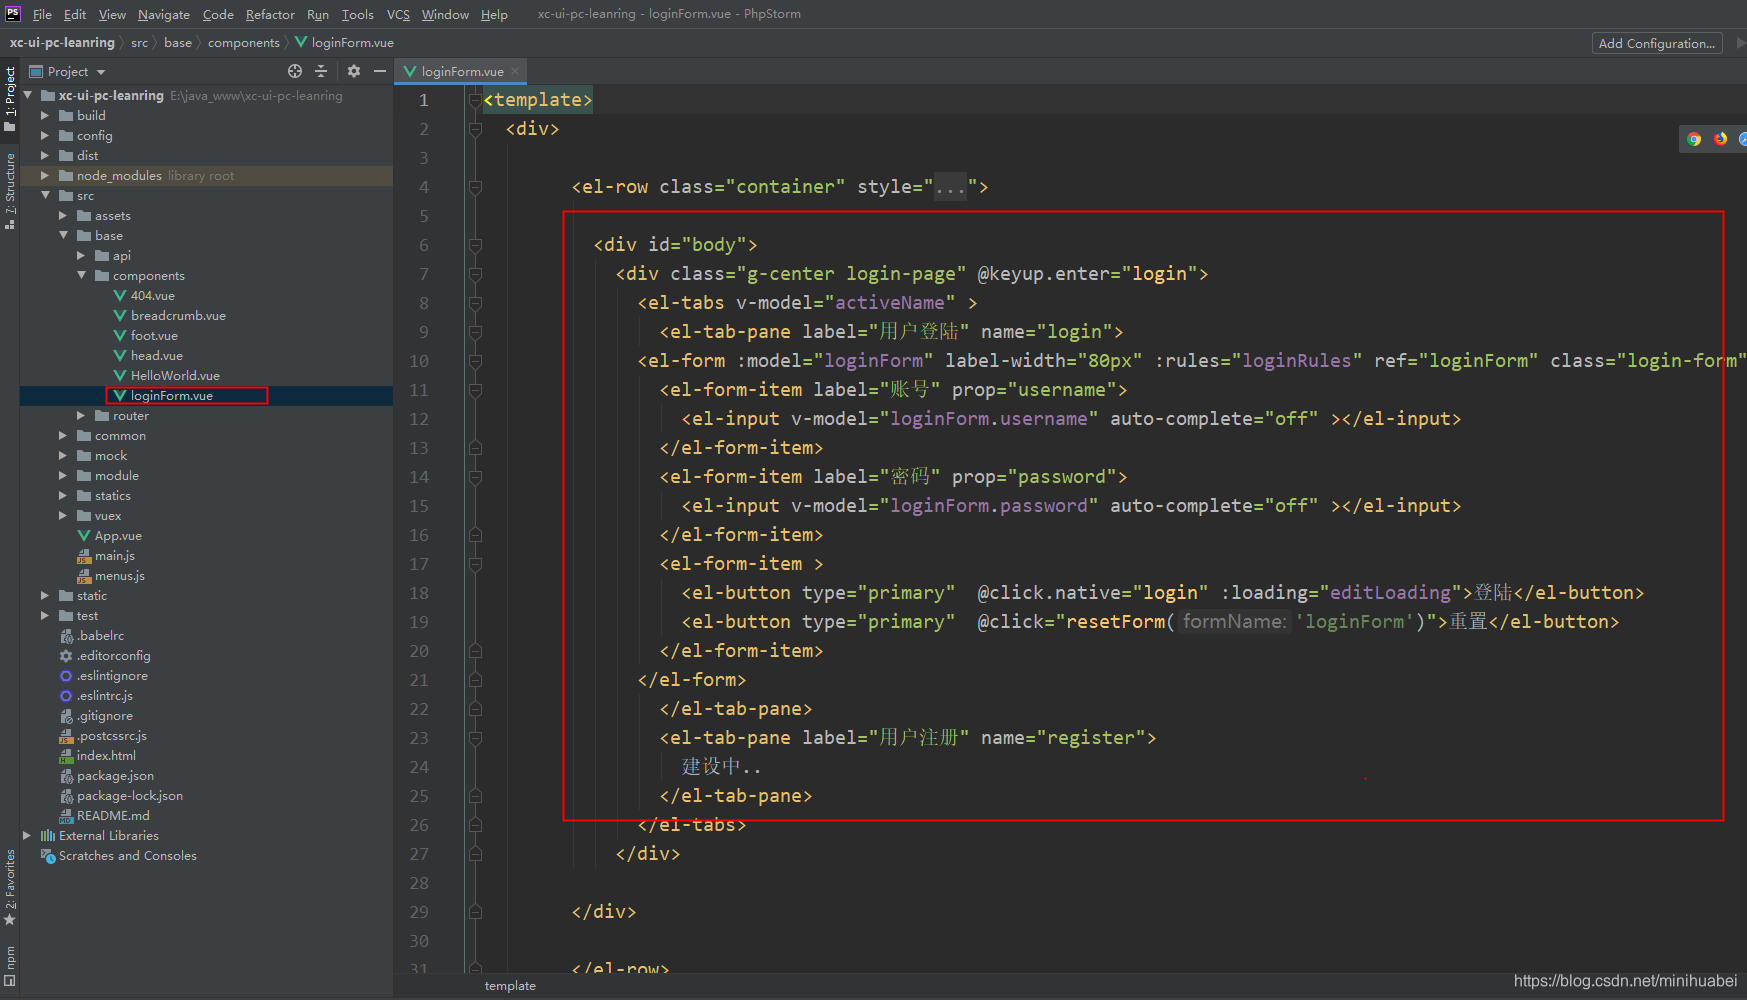The height and width of the screenshot is (1000, 1747).
Task: Select foot.vue in project tree
Action: click(x=146, y=336)
